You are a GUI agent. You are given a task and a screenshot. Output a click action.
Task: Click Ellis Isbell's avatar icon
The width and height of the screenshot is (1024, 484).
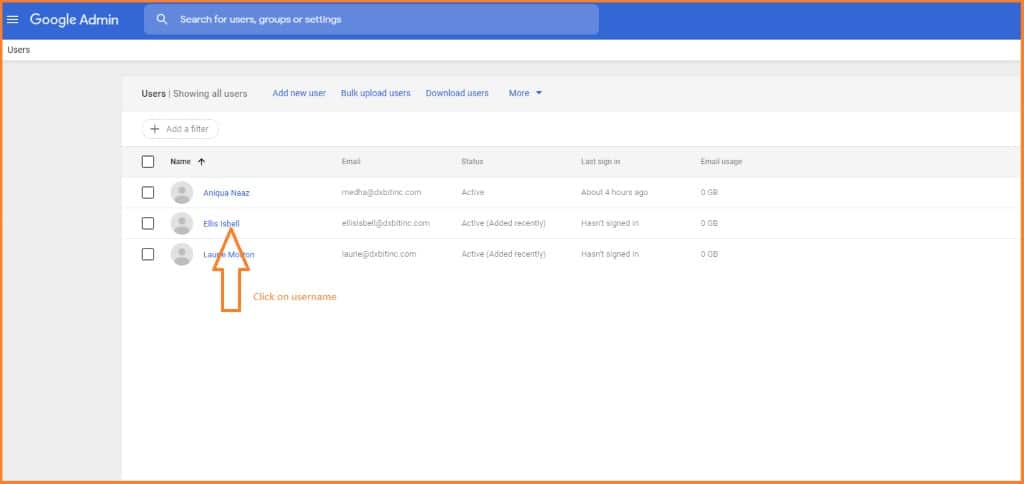coord(182,223)
